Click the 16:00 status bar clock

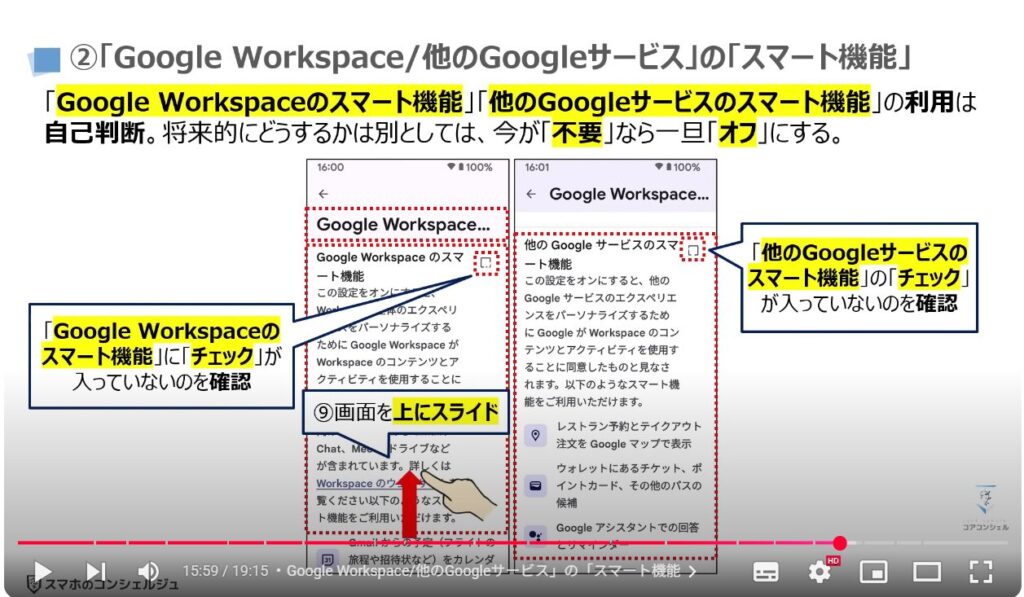(330, 167)
